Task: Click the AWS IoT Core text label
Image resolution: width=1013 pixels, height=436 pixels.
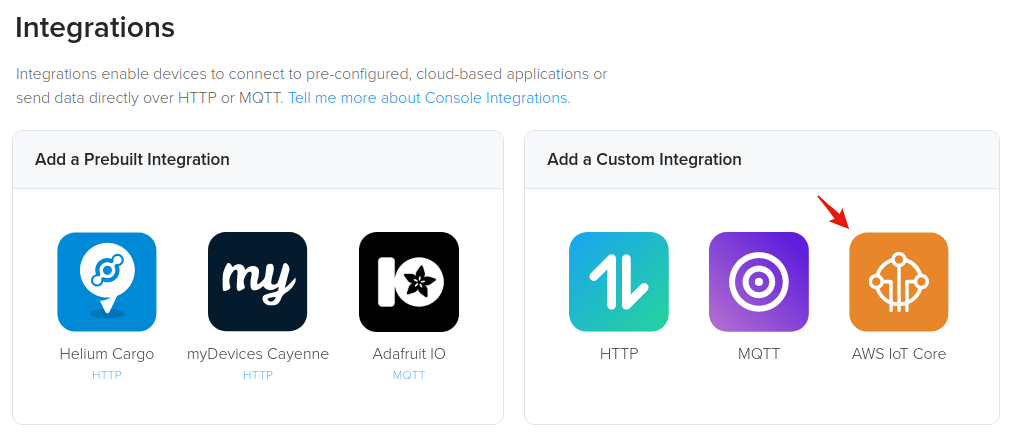Action: 898,354
